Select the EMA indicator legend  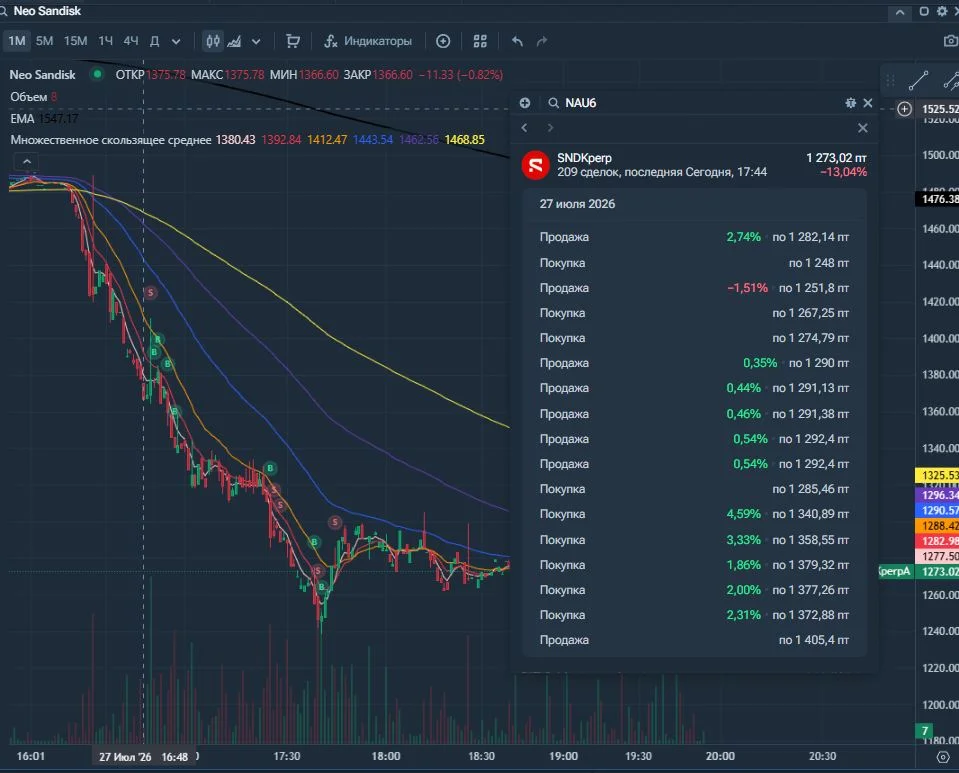(x=22, y=119)
